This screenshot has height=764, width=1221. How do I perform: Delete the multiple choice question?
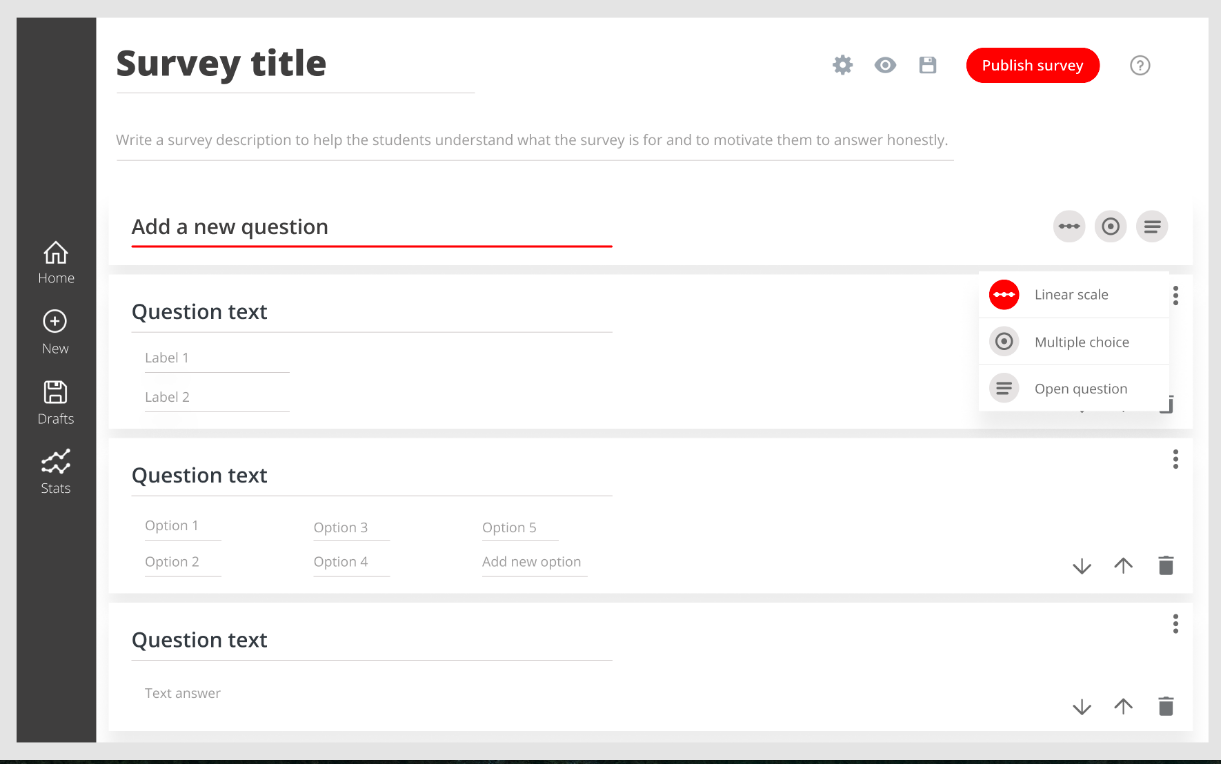tap(1165, 566)
